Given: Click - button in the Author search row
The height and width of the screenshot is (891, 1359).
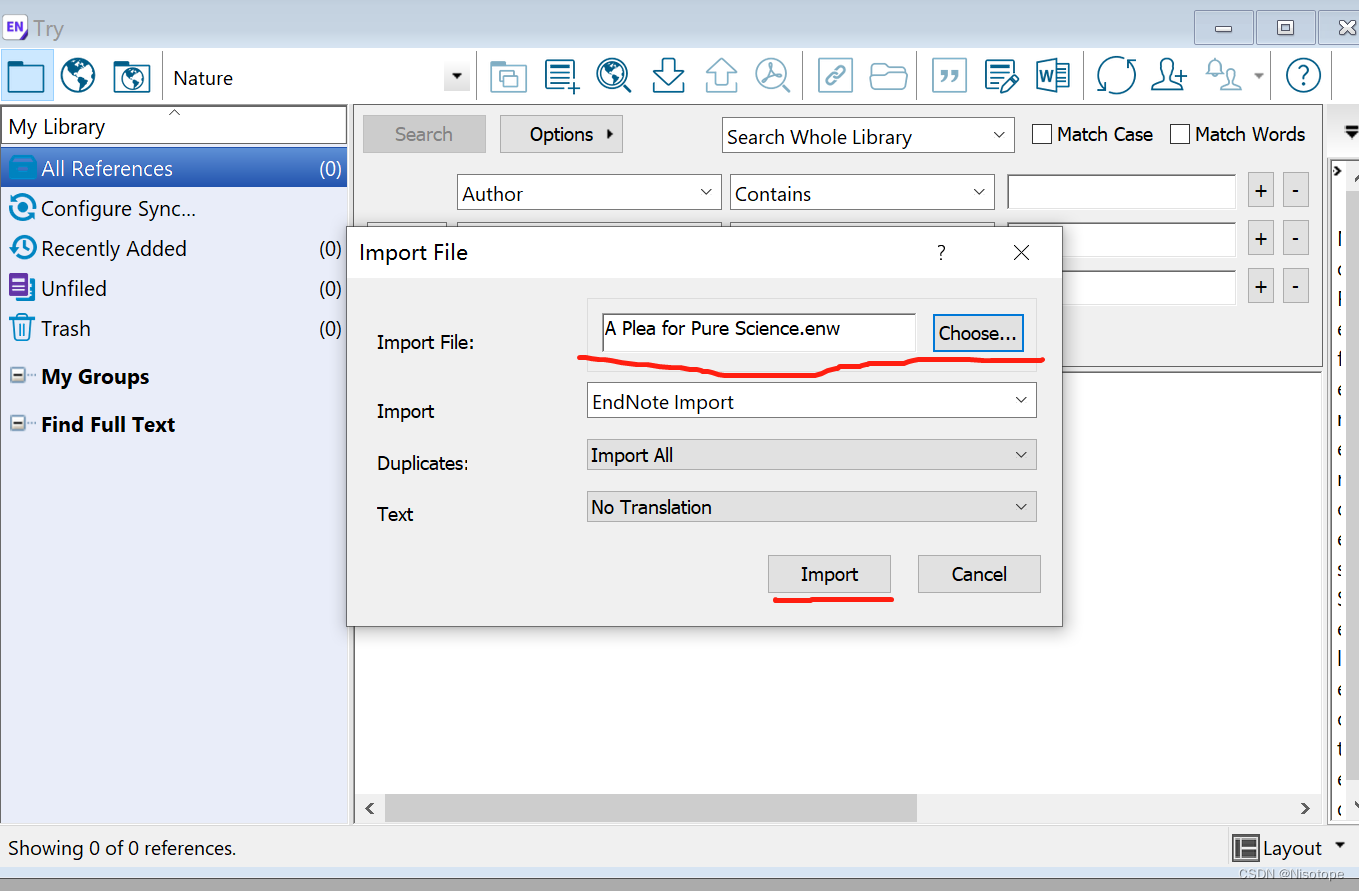Looking at the screenshot, I should coord(1295,190).
